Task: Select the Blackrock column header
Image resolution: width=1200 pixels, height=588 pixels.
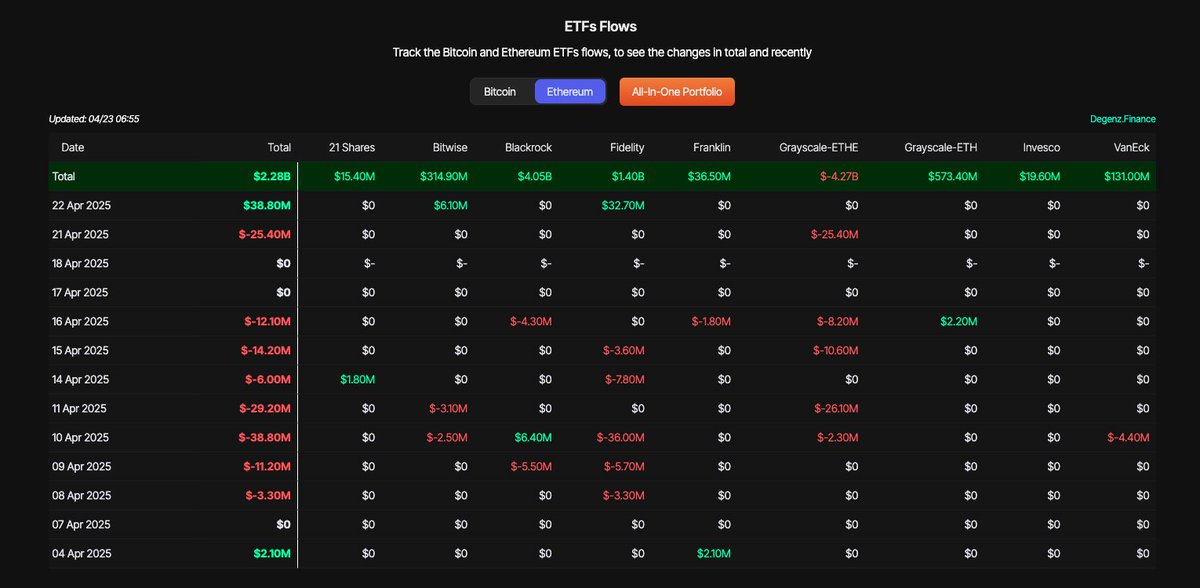Action: 528,147
